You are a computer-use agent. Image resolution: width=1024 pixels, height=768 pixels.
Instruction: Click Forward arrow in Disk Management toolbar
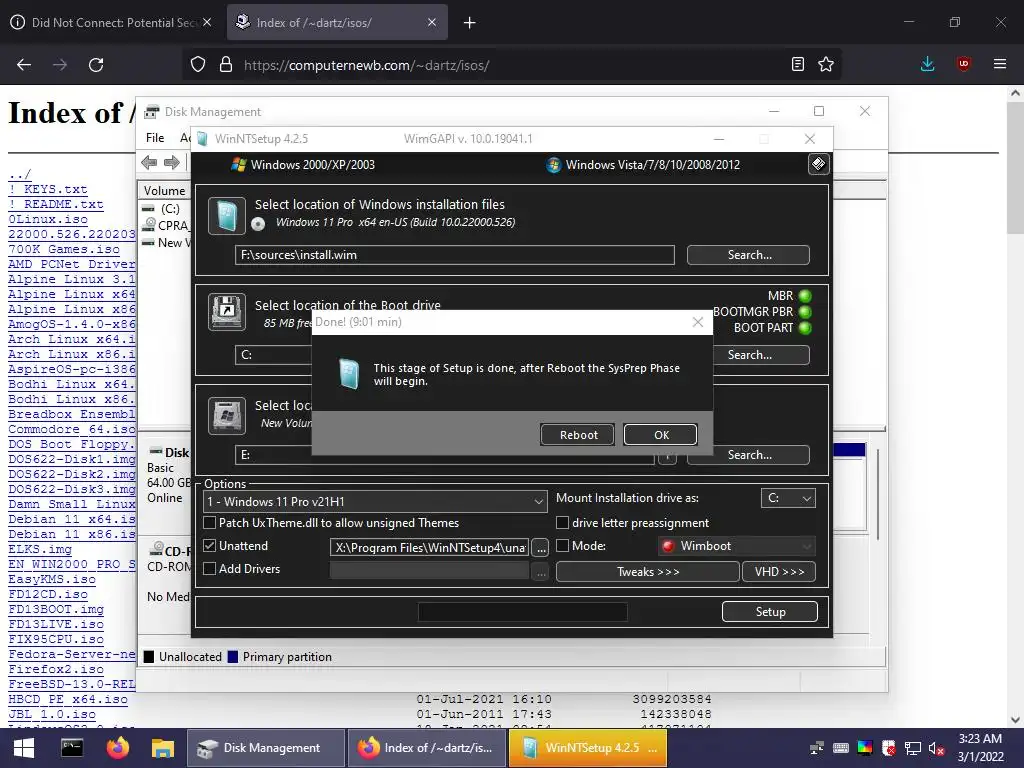coord(172,163)
